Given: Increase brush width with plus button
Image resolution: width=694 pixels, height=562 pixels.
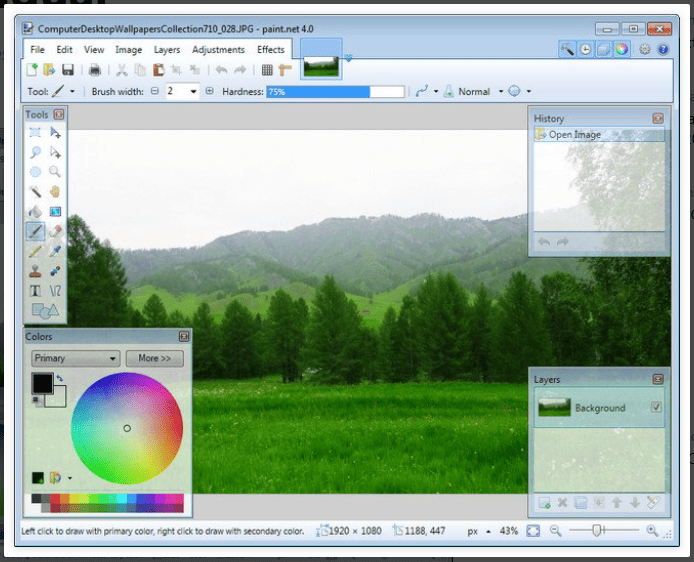Looking at the screenshot, I should (209, 91).
